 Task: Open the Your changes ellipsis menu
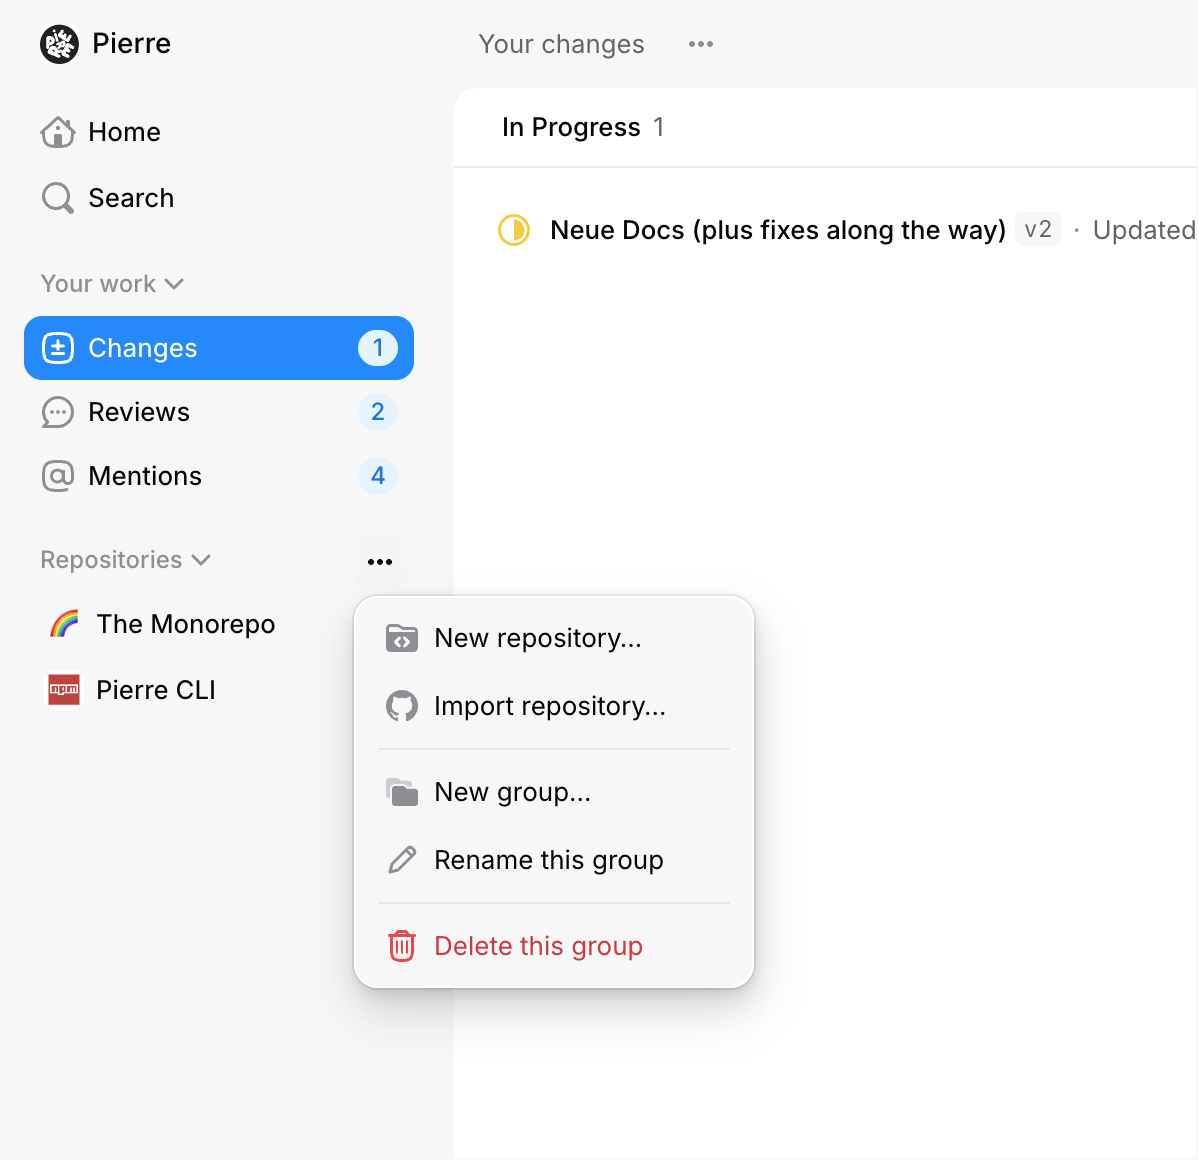(x=701, y=44)
